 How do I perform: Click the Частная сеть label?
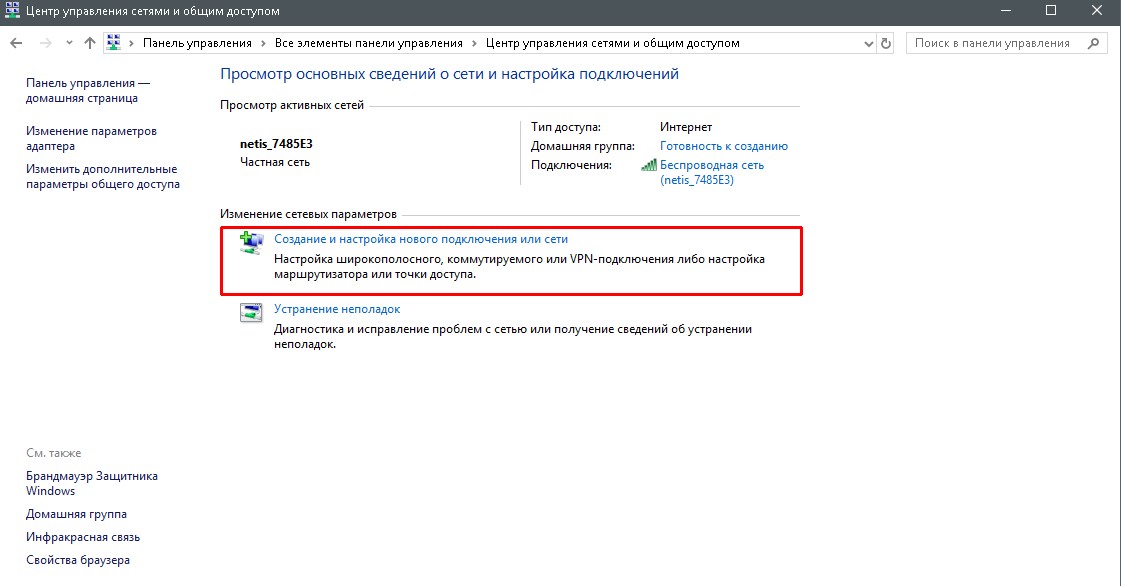275,162
